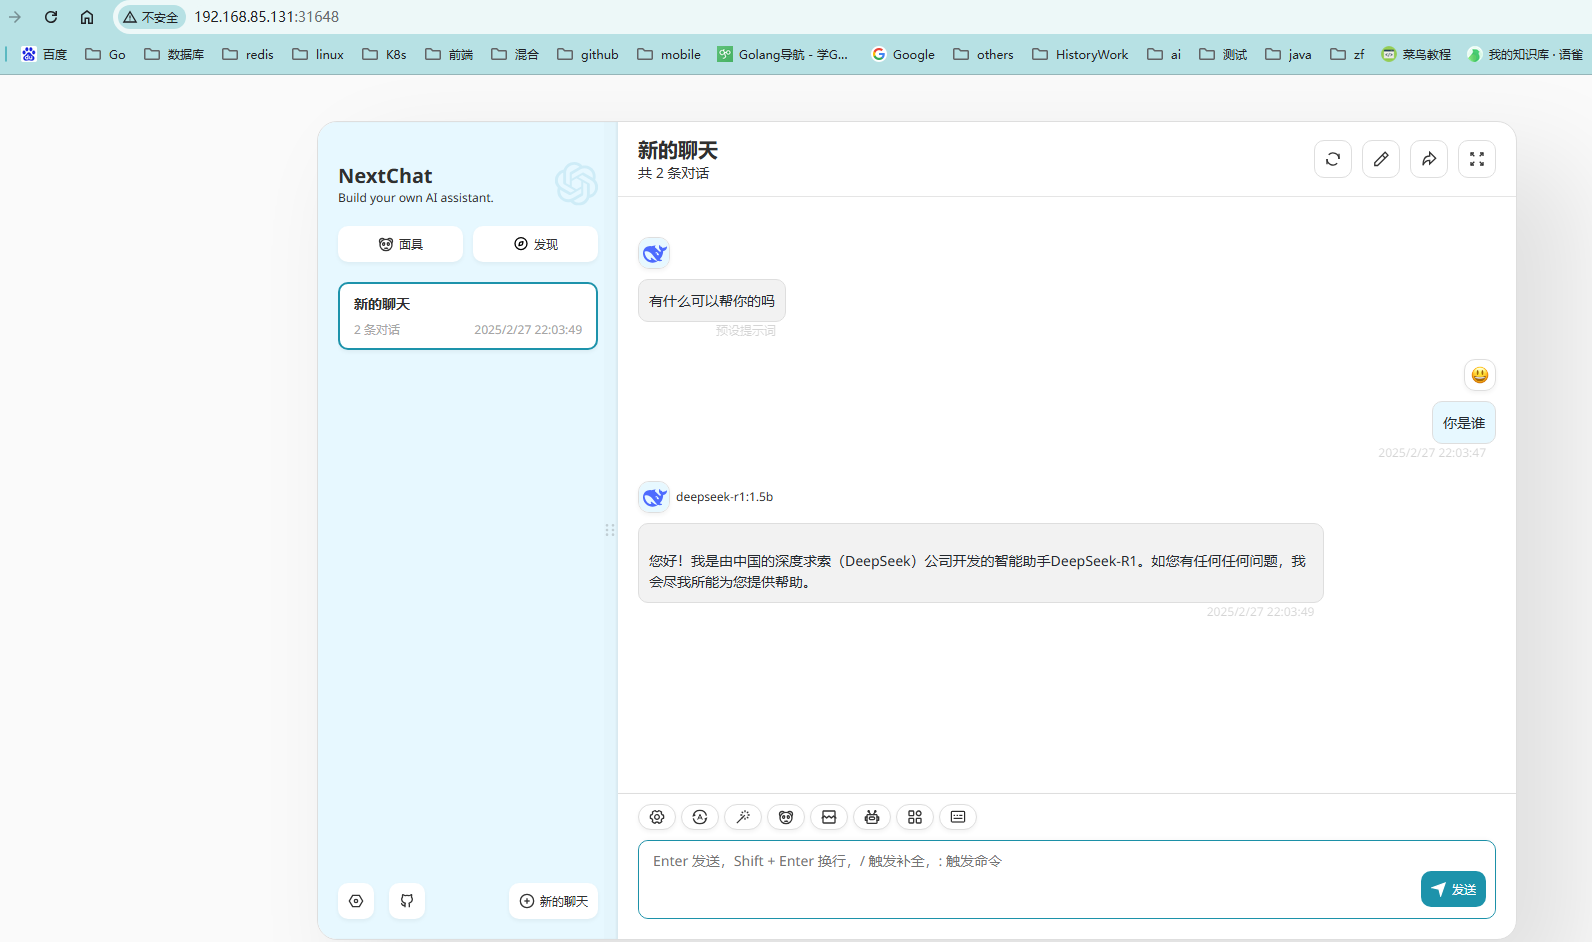The height and width of the screenshot is (942, 1592).
Task: Expand the Go bookmark folder
Action: 105,54
